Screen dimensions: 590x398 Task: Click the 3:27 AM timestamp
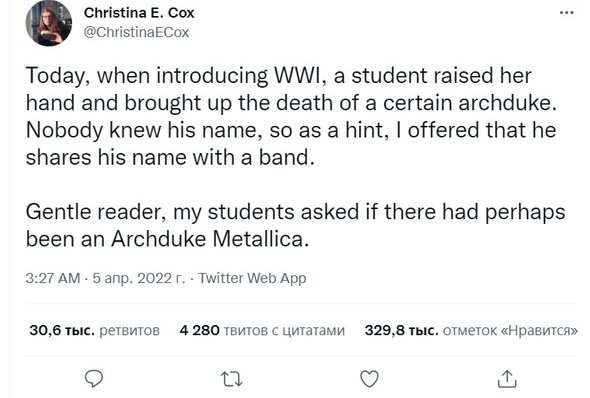(53, 278)
